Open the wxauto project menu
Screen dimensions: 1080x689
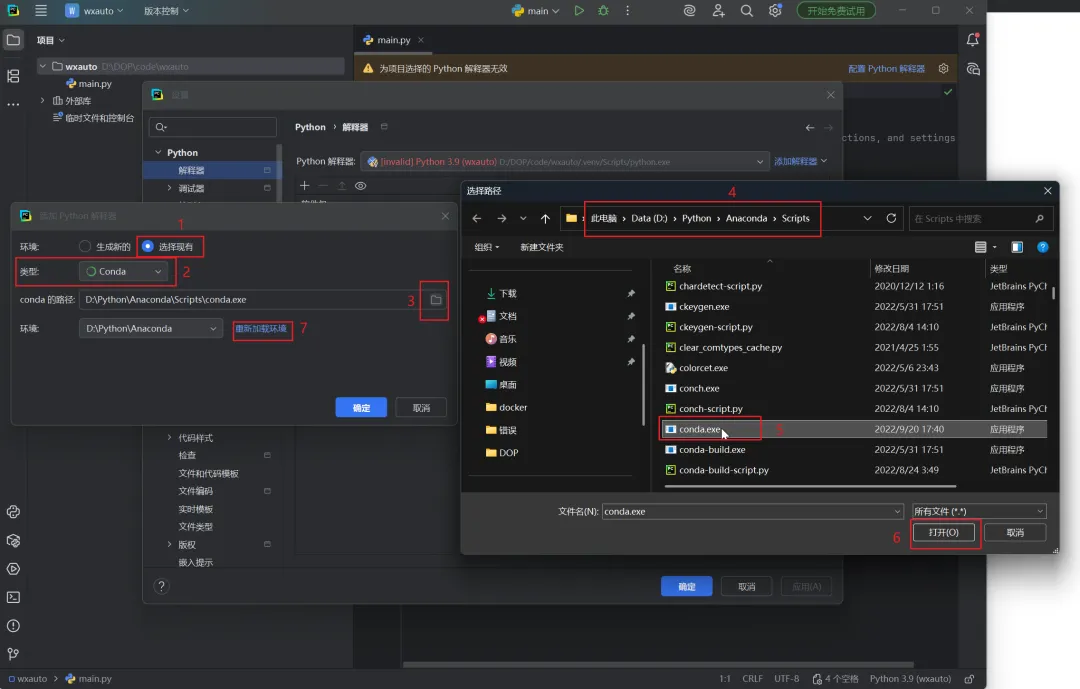click(94, 10)
